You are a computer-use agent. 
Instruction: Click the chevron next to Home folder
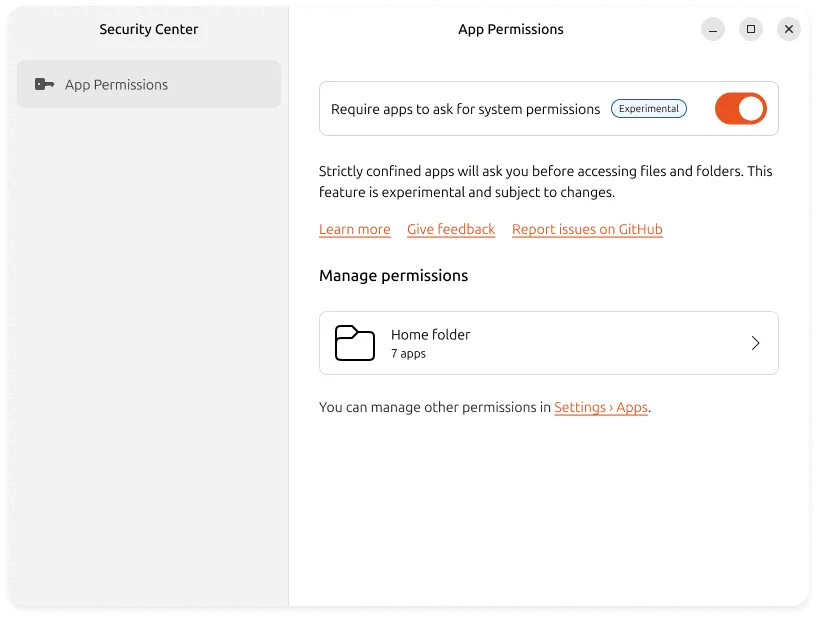pos(756,343)
